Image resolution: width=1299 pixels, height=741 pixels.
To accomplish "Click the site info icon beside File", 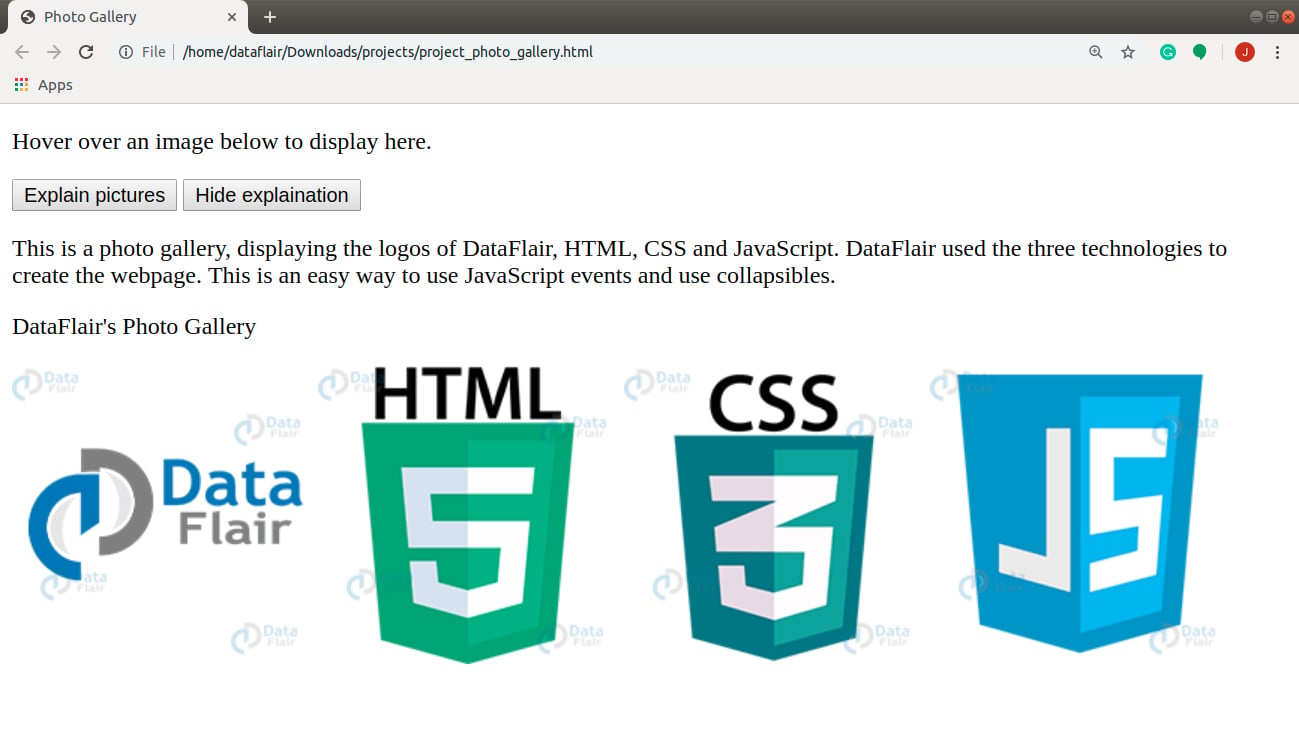I will [126, 52].
